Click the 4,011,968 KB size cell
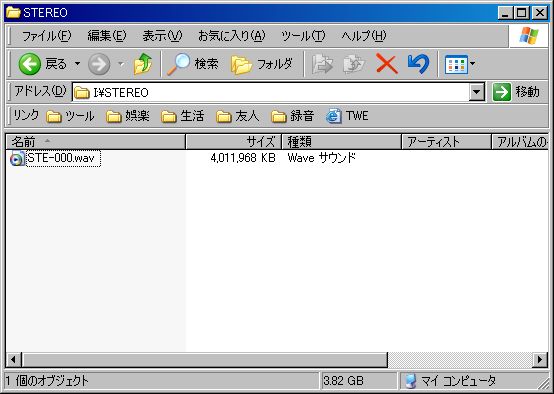Screen dimensions: 554x394 pyautogui.click(x=243, y=158)
